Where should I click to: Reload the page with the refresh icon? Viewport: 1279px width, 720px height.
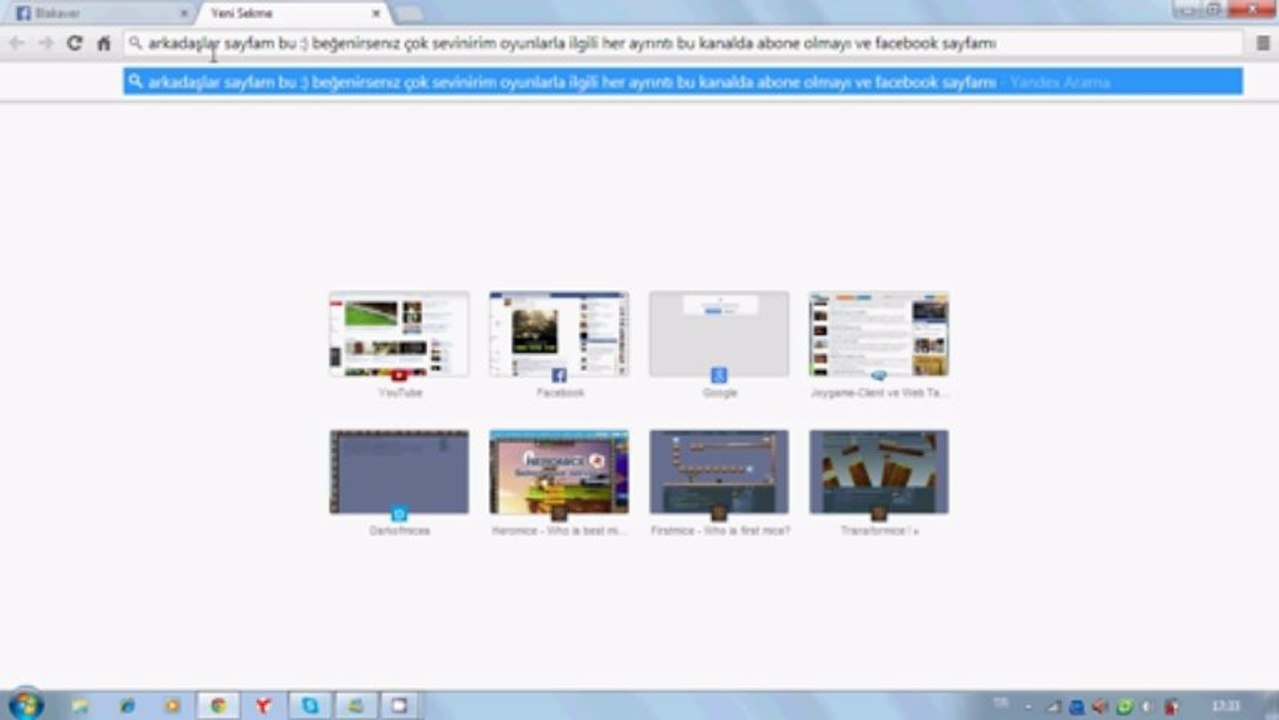pyautogui.click(x=74, y=43)
